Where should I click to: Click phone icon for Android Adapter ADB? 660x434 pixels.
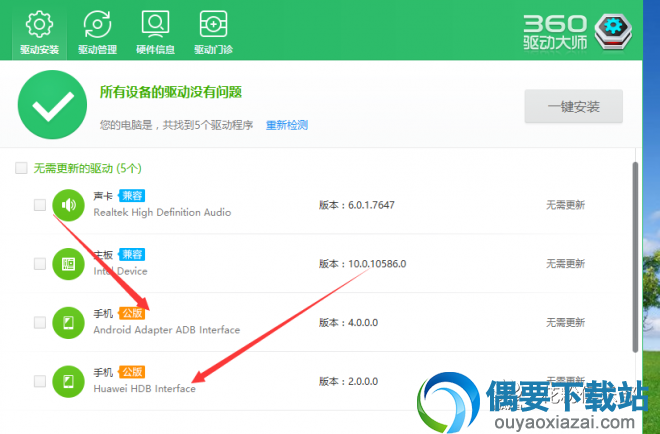68,323
